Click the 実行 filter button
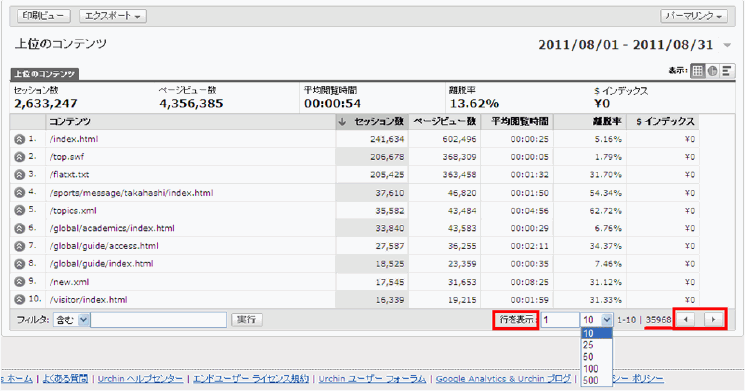 247,320
